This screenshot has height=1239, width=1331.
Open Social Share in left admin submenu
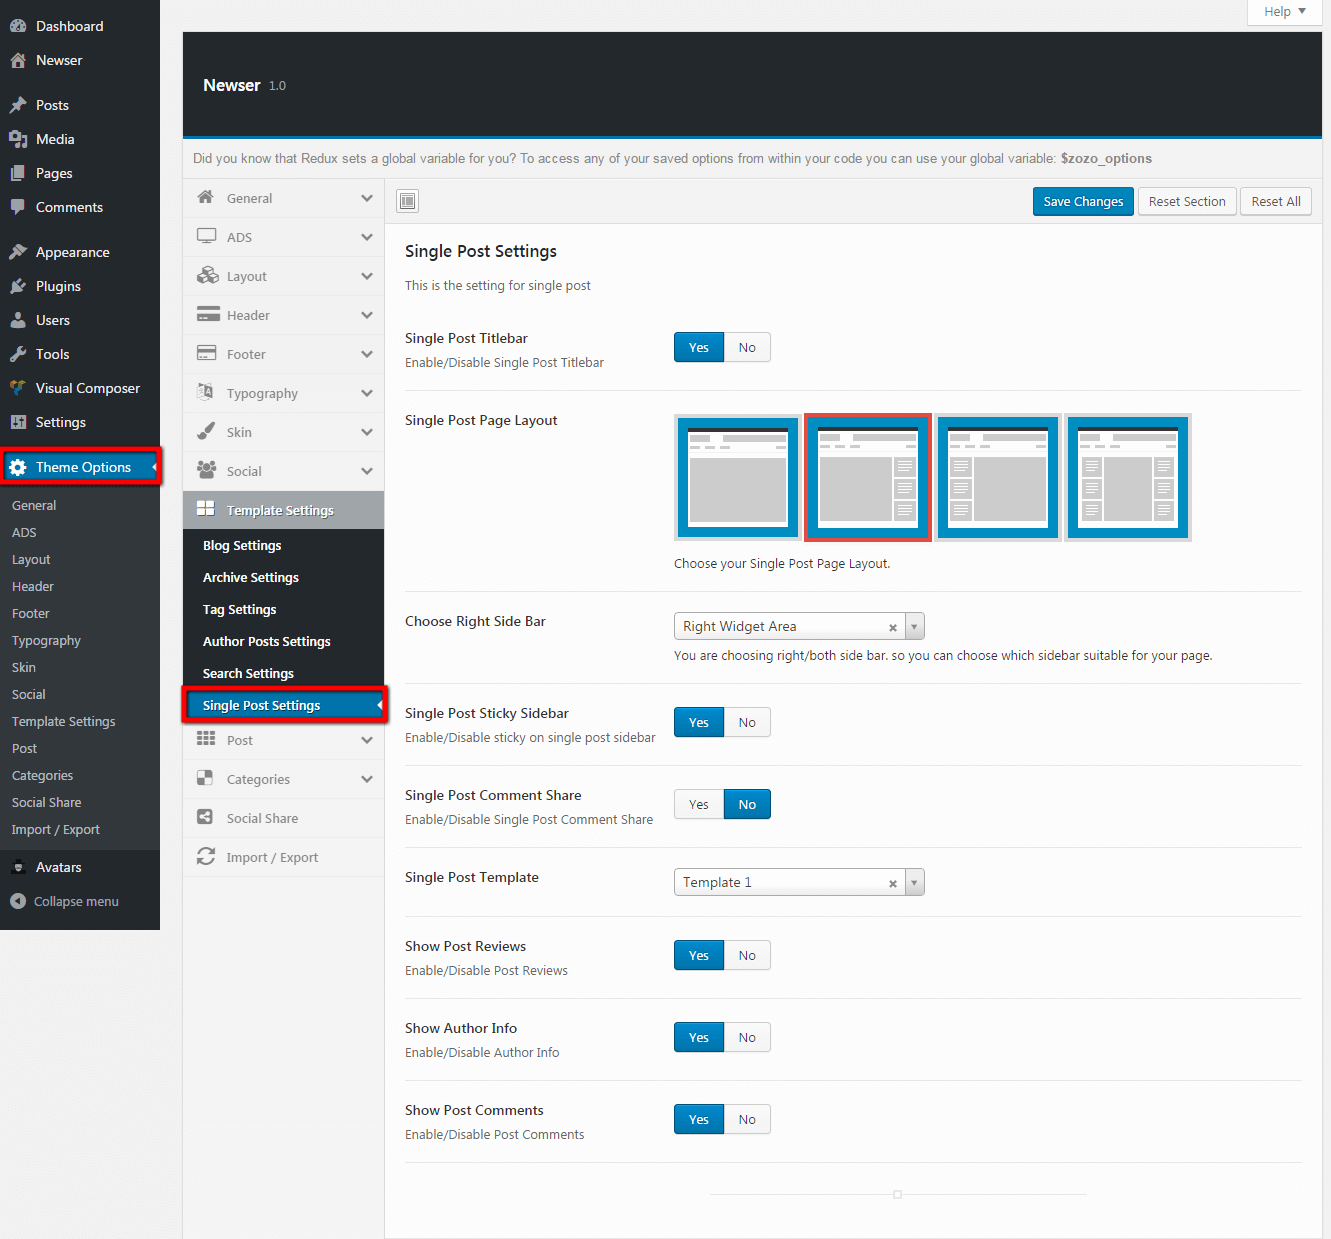point(47,802)
